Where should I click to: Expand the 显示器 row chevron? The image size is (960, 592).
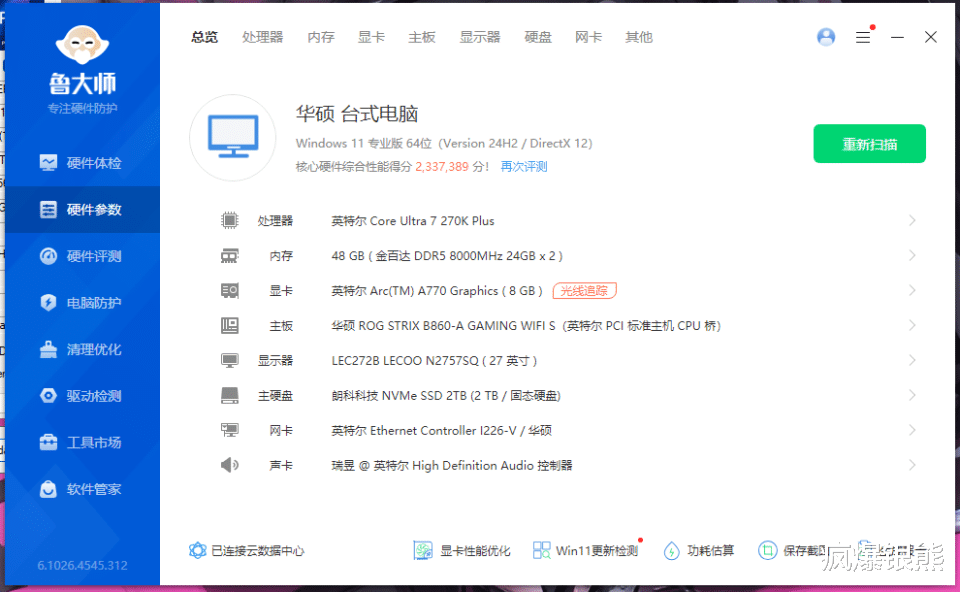coord(912,361)
